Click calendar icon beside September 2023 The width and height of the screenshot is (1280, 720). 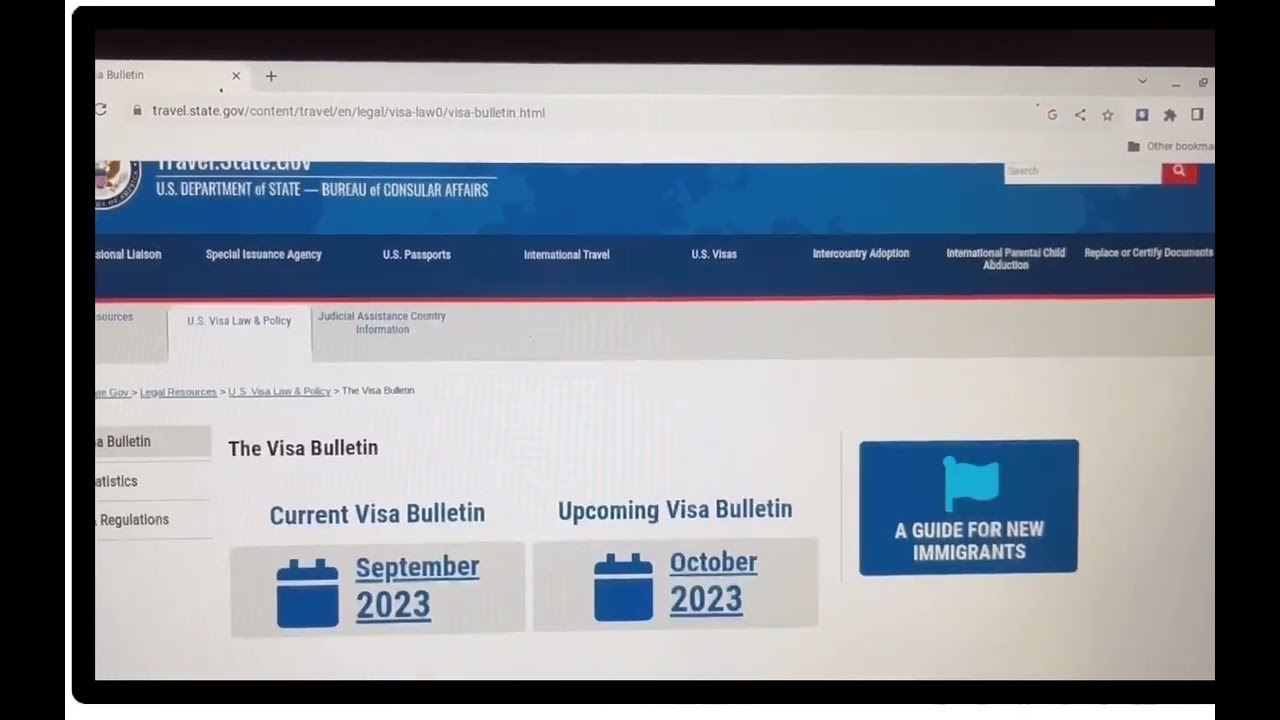pyautogui.click(x=307, y=593)
